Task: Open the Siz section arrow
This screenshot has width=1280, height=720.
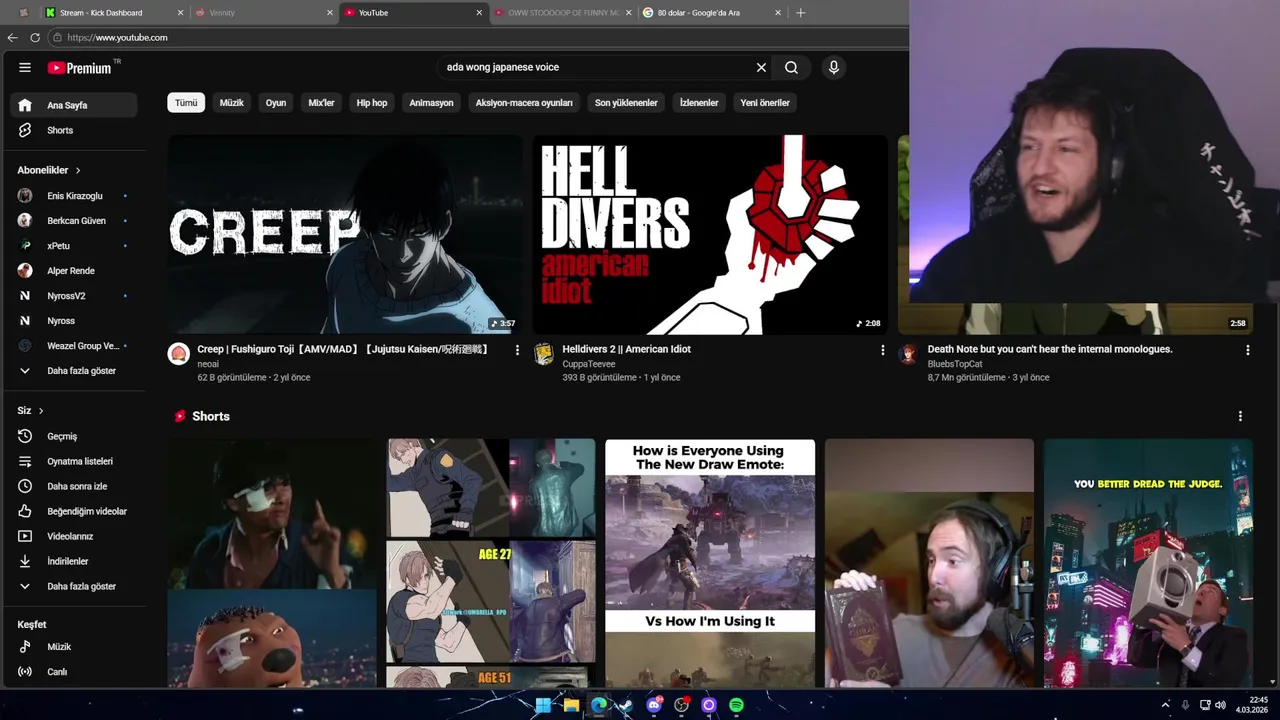Action: tap(41, 410)
